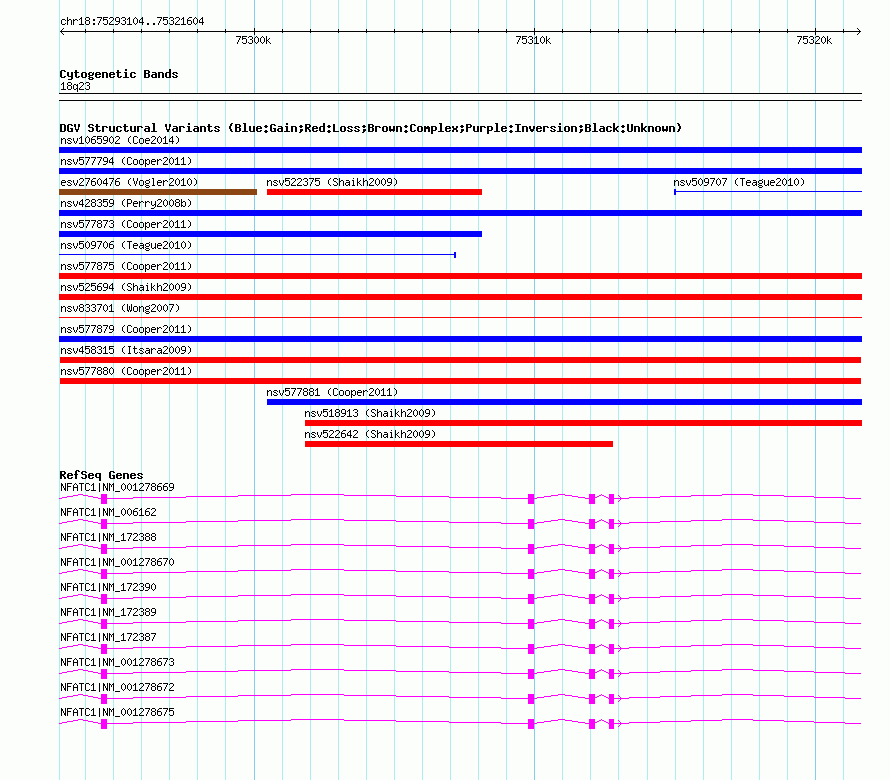Click exon at 75310k on NM_006162 transcript
The image size is (890, 780).
click(531, 524)
